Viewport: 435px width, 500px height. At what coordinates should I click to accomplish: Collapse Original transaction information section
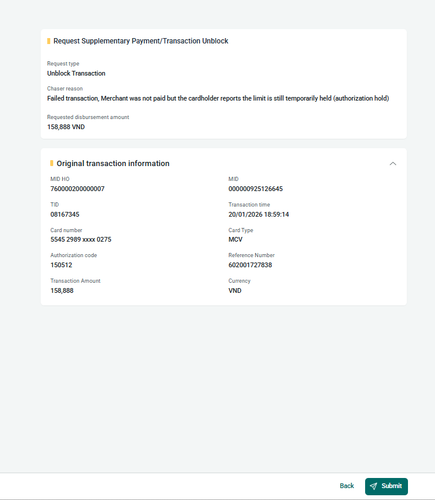[x=393, y=164]
